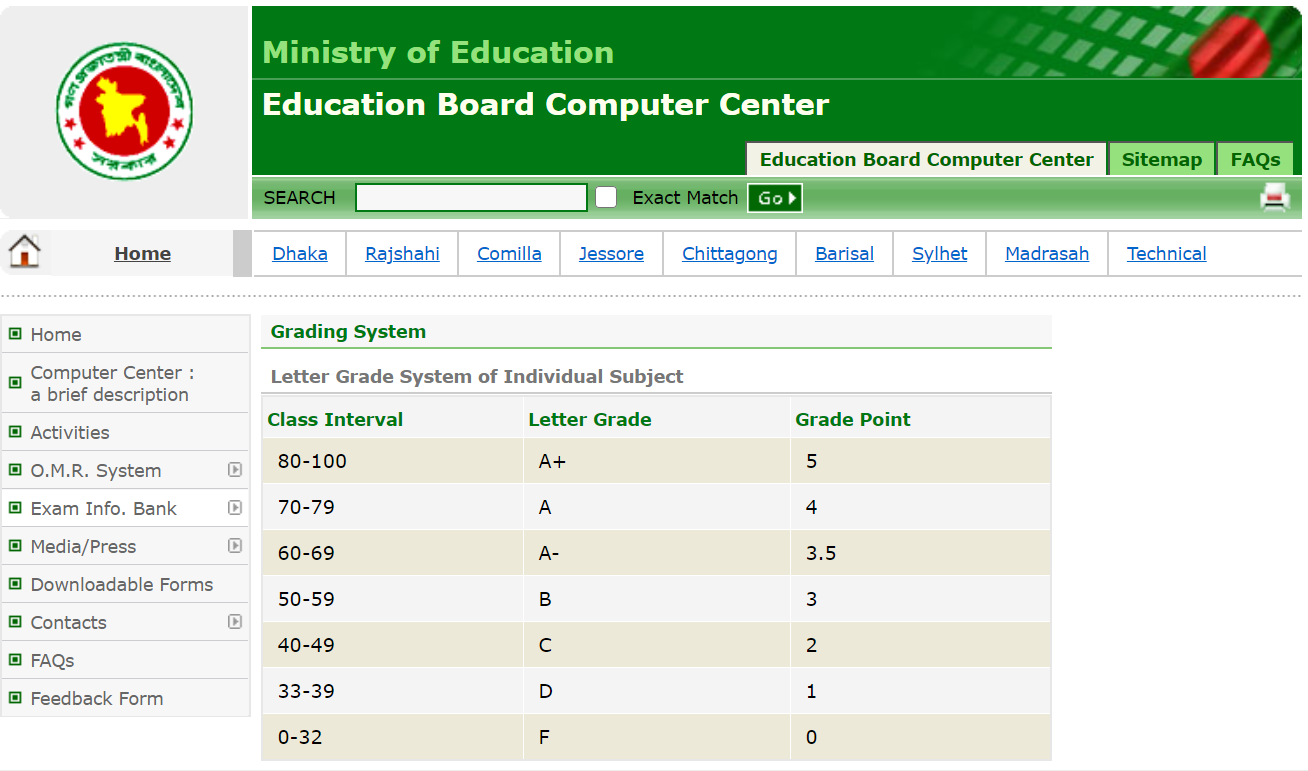Open the Dhaka board link
This screenshot has width=1308, height=771.
300,254
